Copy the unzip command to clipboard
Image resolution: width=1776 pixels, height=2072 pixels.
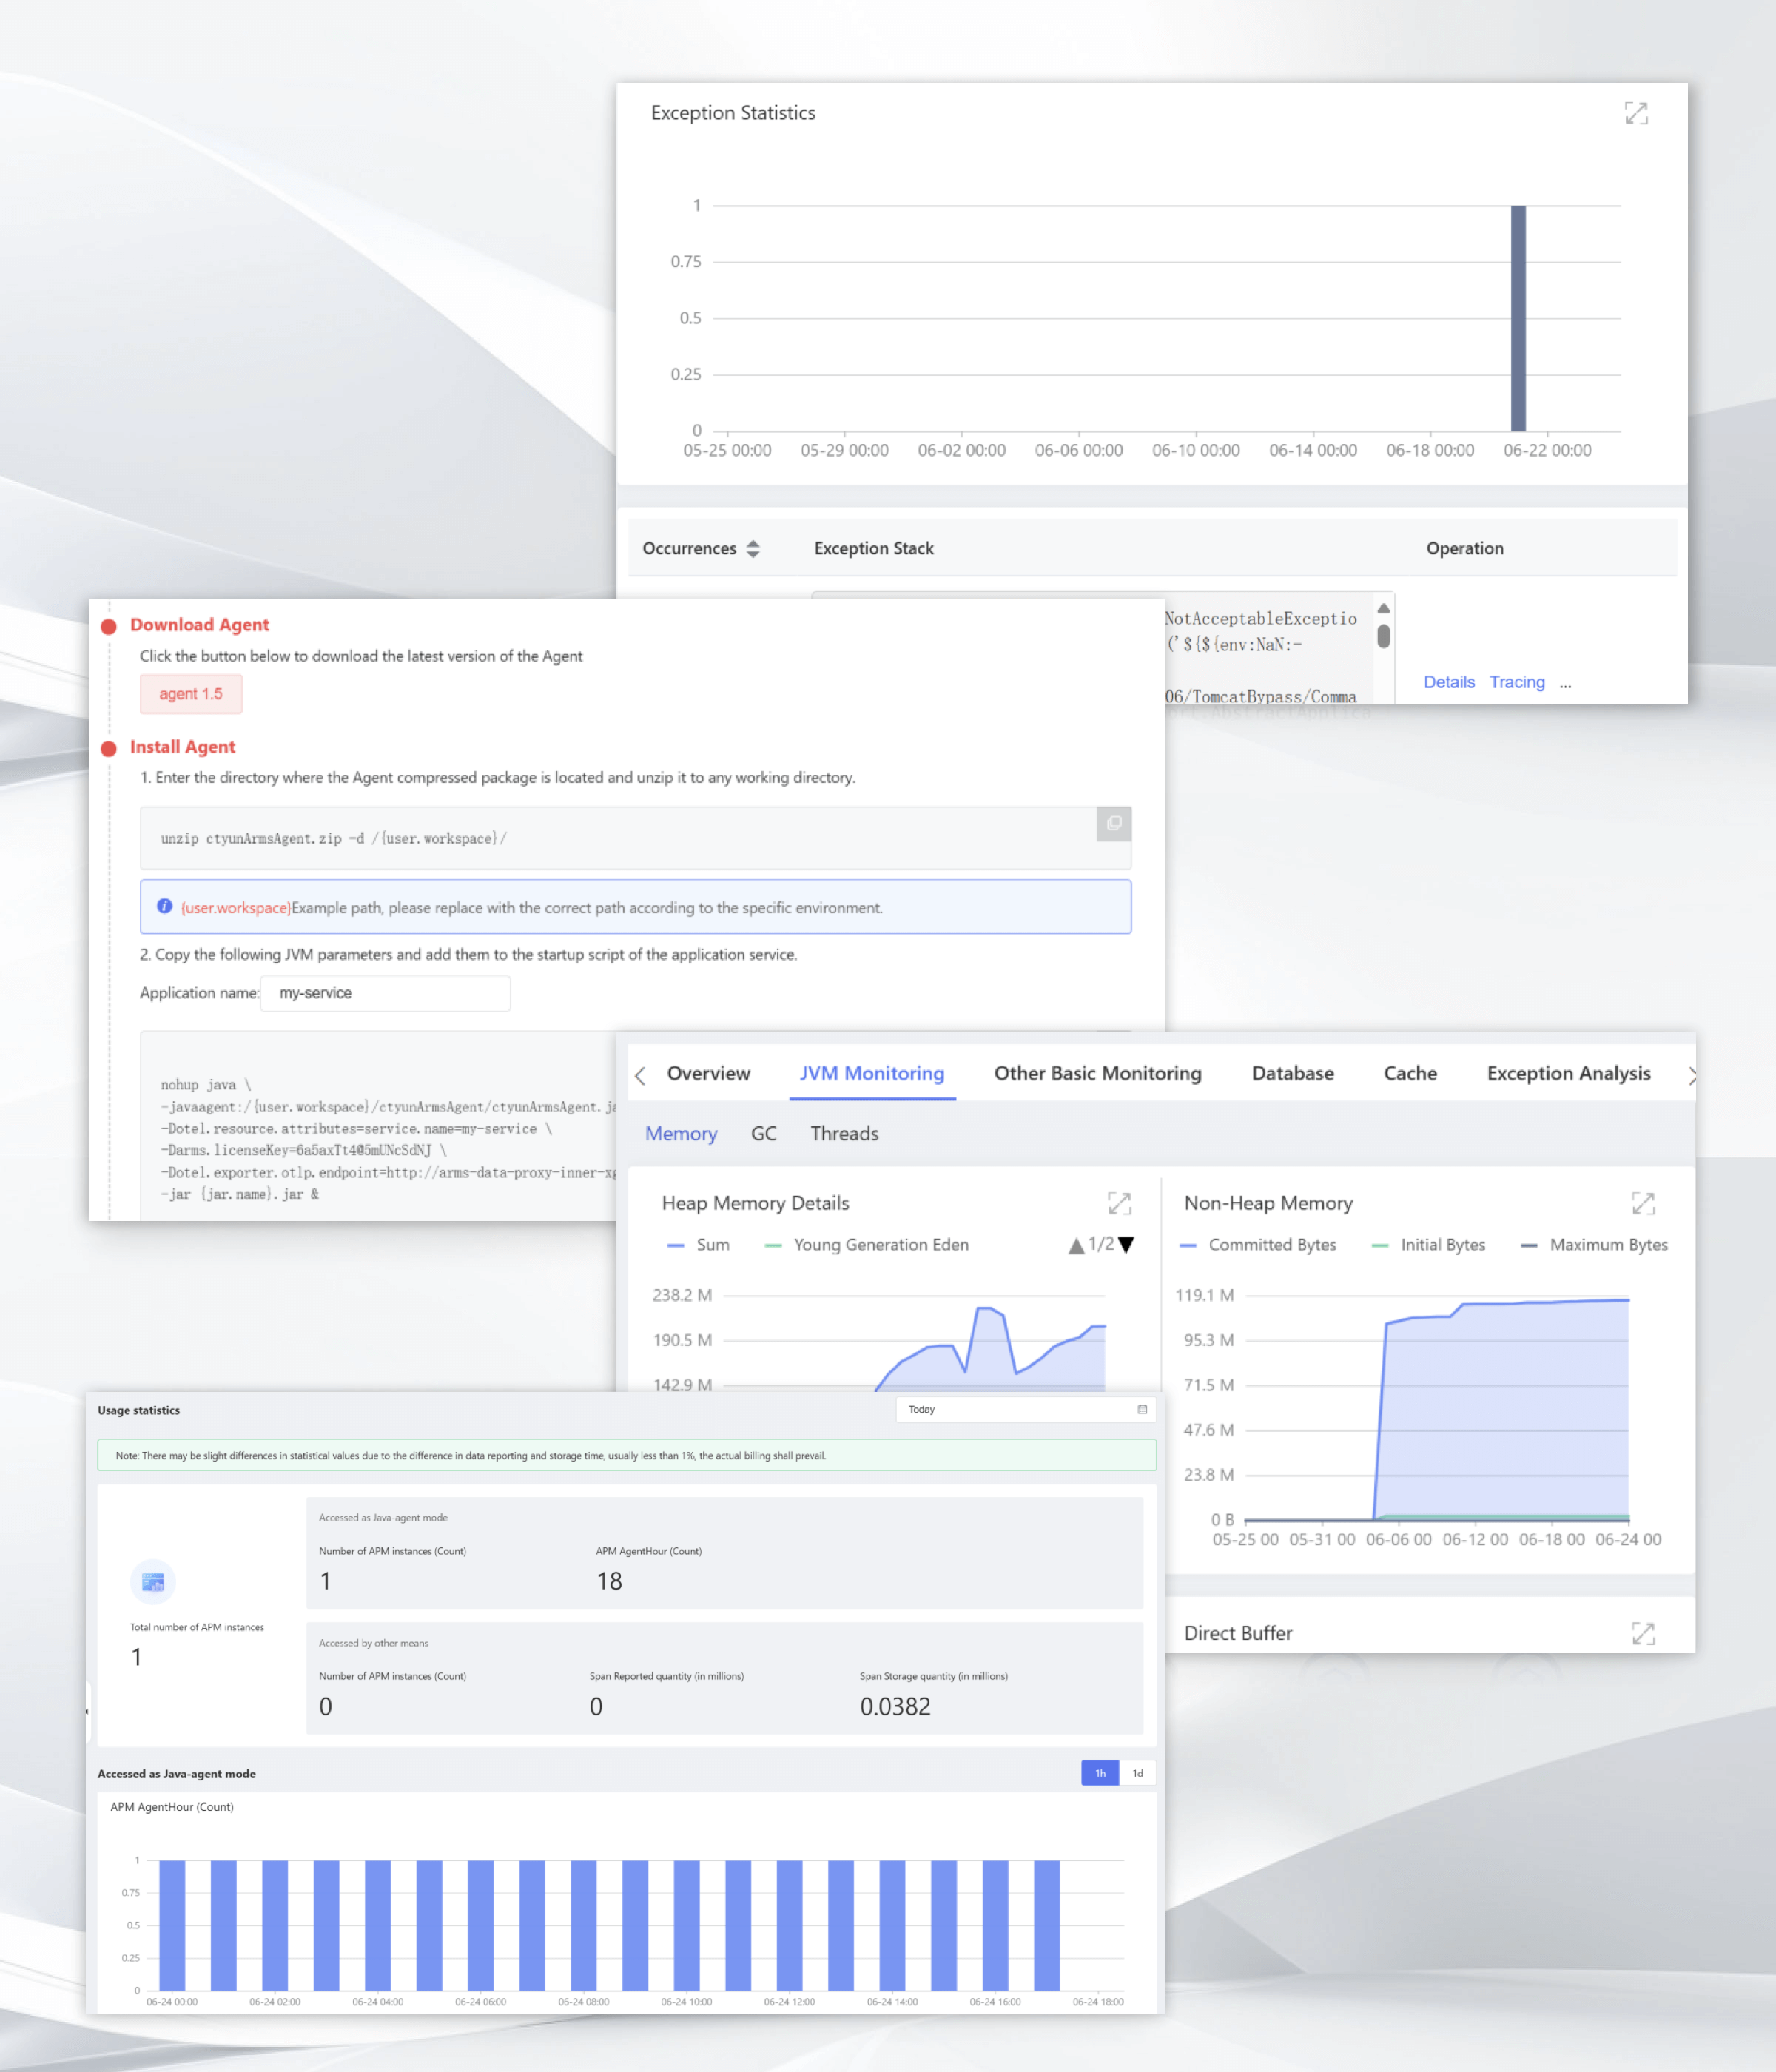click(x=1113, y=823)
